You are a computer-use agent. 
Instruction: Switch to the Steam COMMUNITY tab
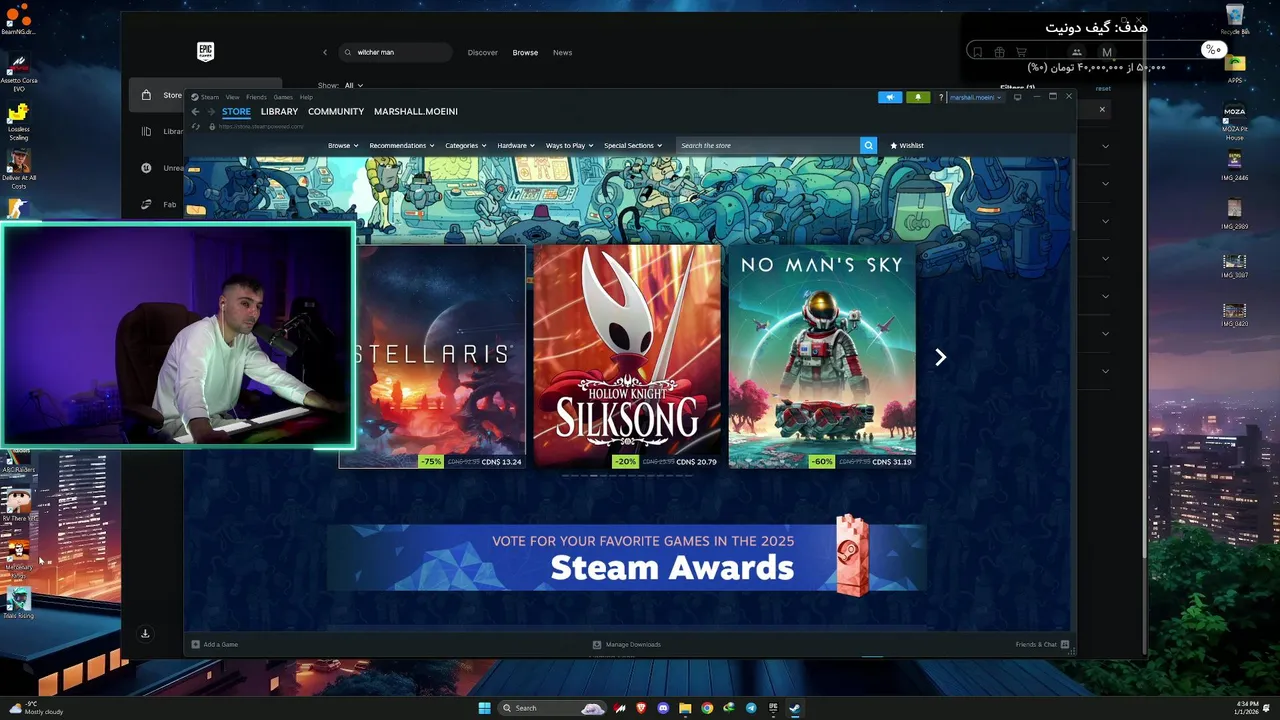point(336,111)
